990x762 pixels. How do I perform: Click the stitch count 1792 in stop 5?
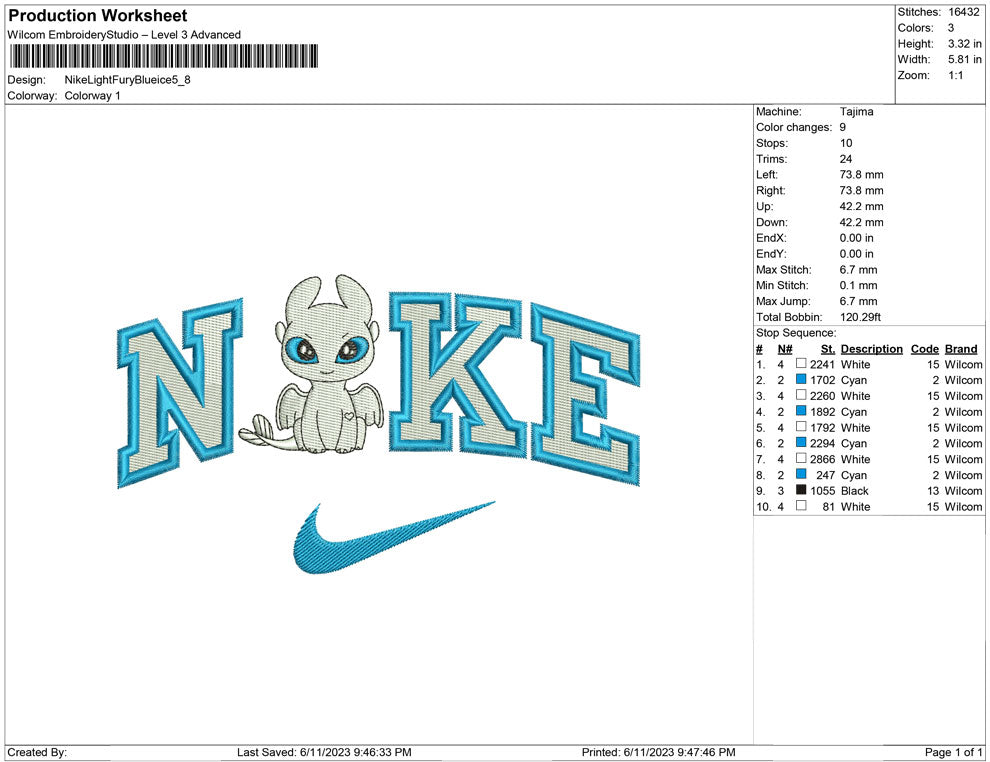[x=823, y=427]
